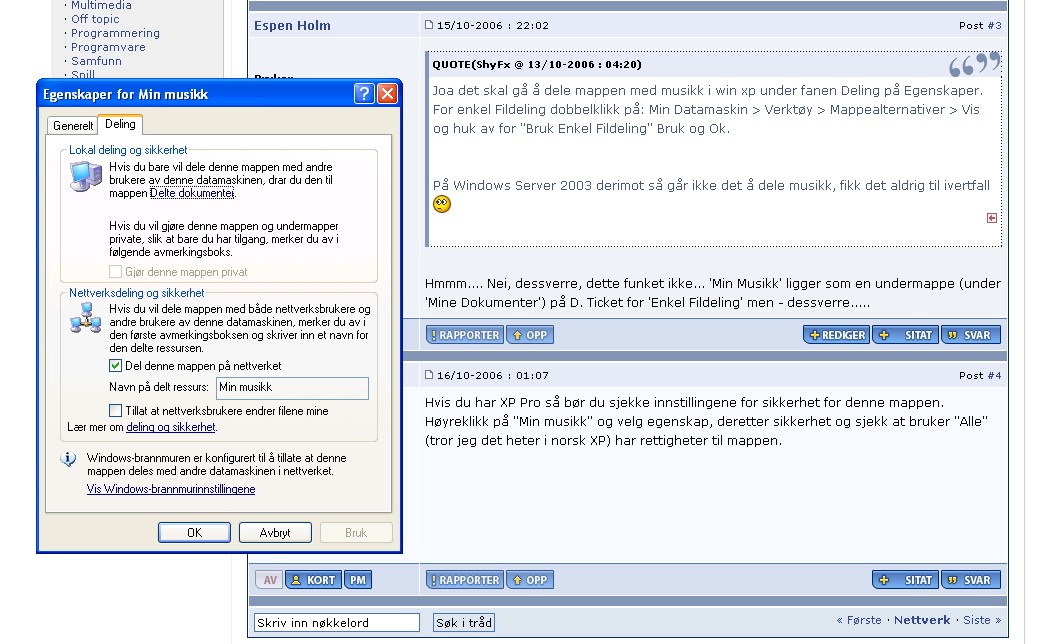Click OPP button under post #4
This screenshot has width=1052, height=644.
point(530,580)
